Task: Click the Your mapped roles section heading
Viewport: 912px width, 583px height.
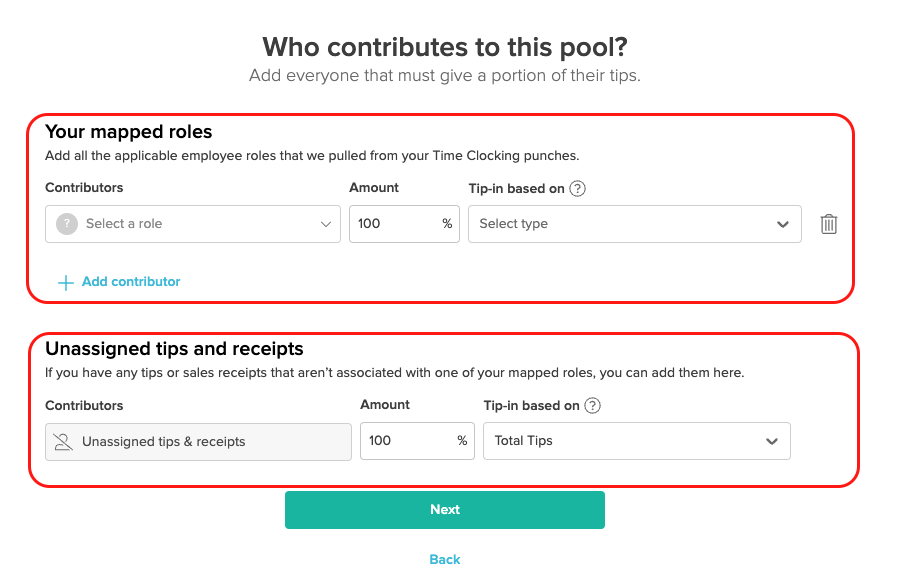Action: pos(128,131)
